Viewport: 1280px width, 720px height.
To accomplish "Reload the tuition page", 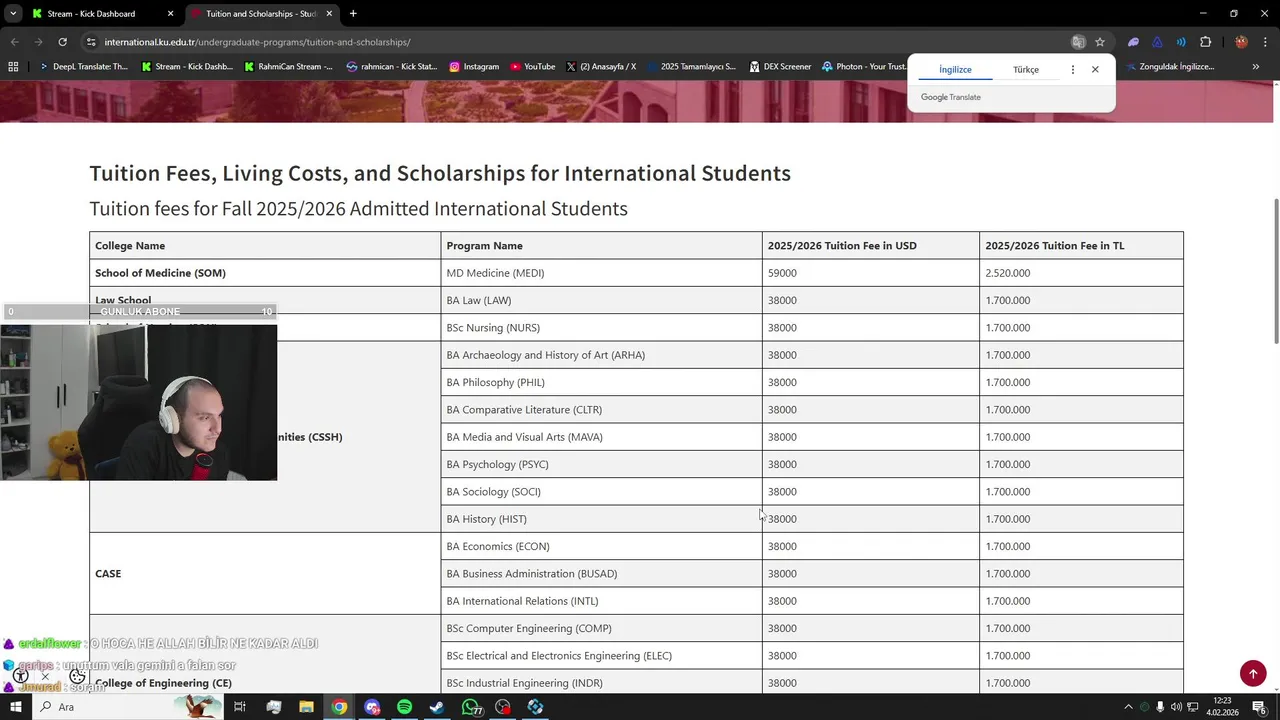I will coord(62,42).
